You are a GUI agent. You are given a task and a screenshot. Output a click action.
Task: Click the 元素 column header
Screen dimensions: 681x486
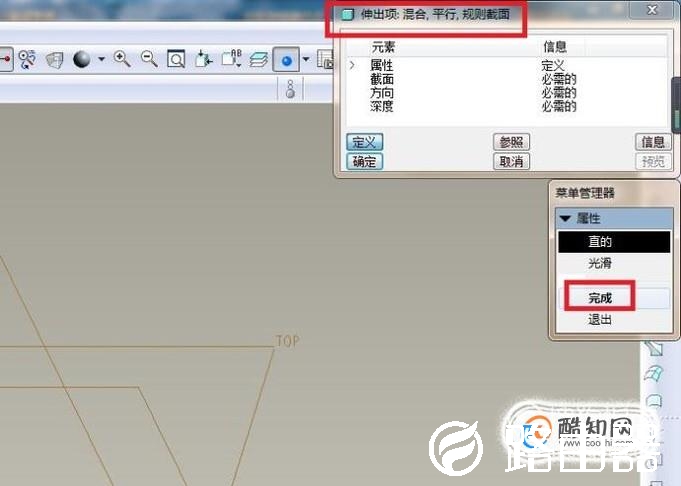coord(383,47)
